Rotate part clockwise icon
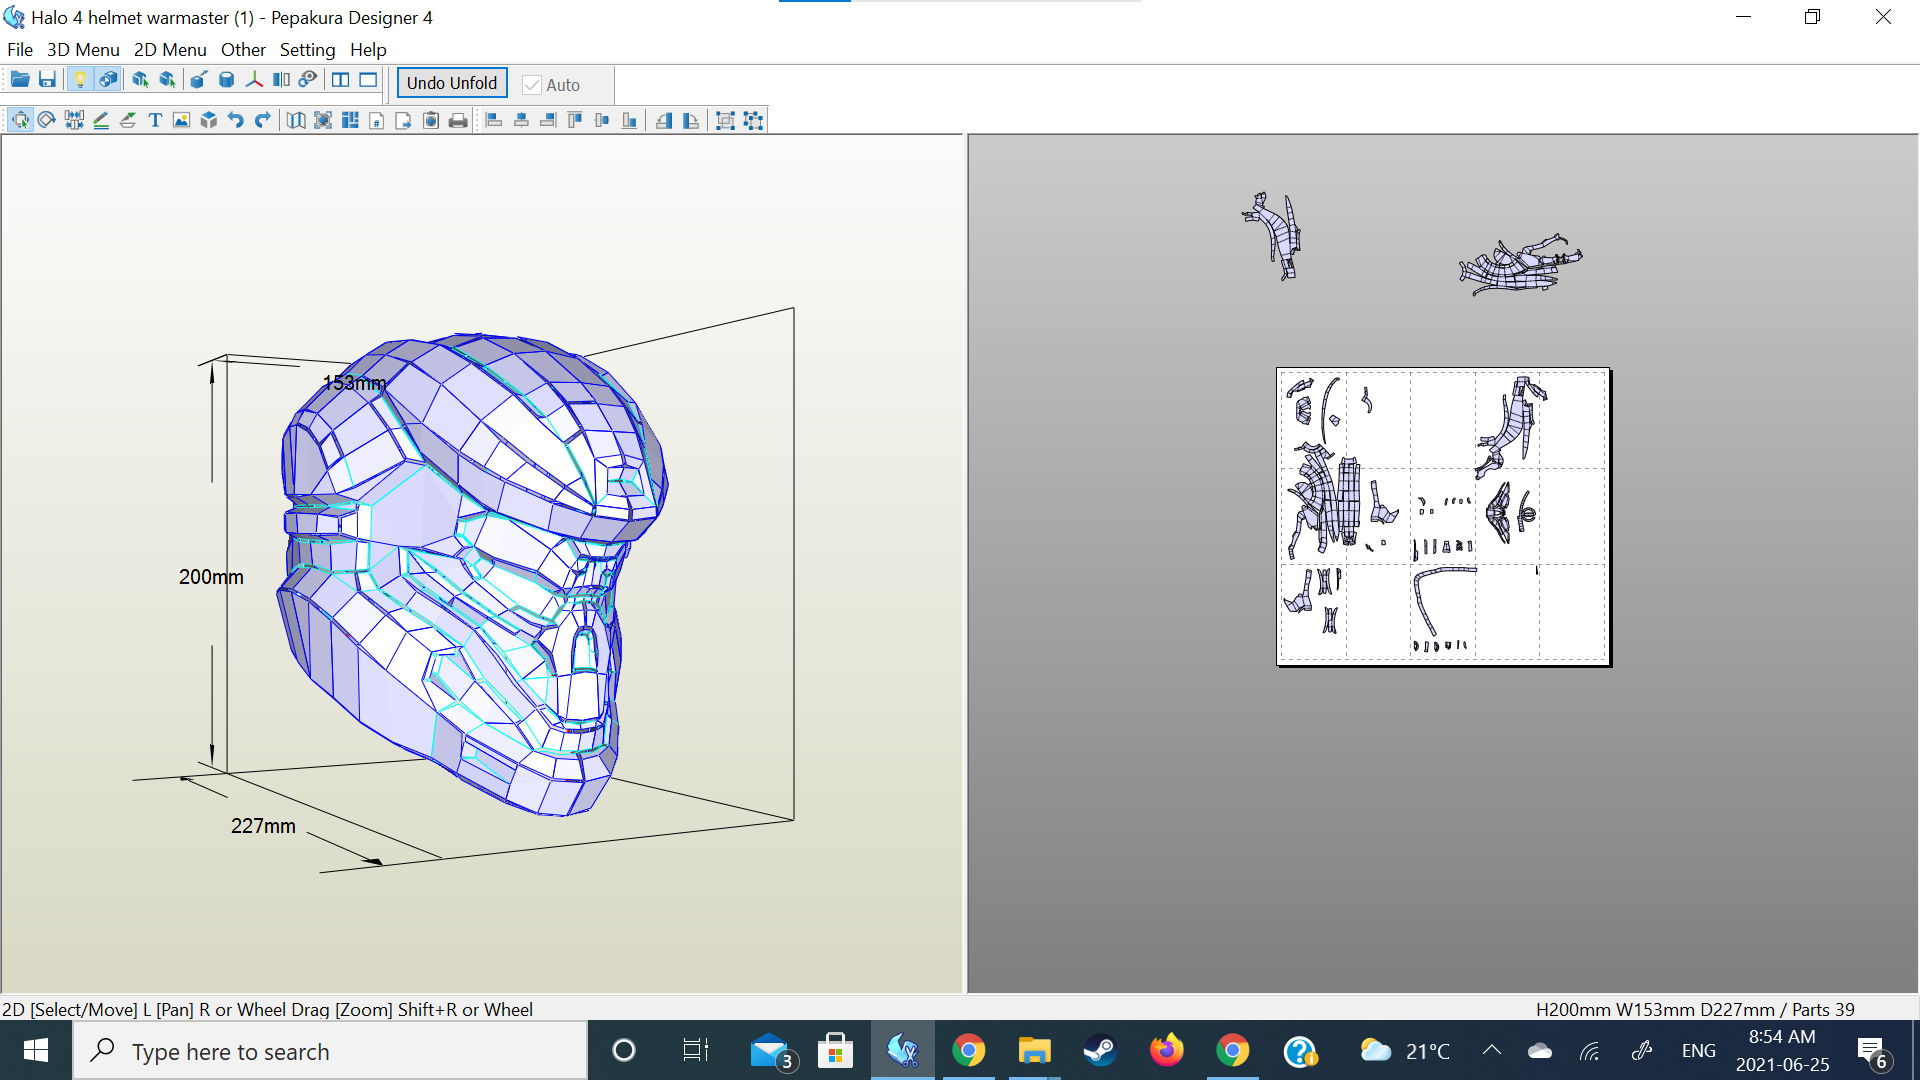Screen dimensions: 1920x1080 coord(691,120)
